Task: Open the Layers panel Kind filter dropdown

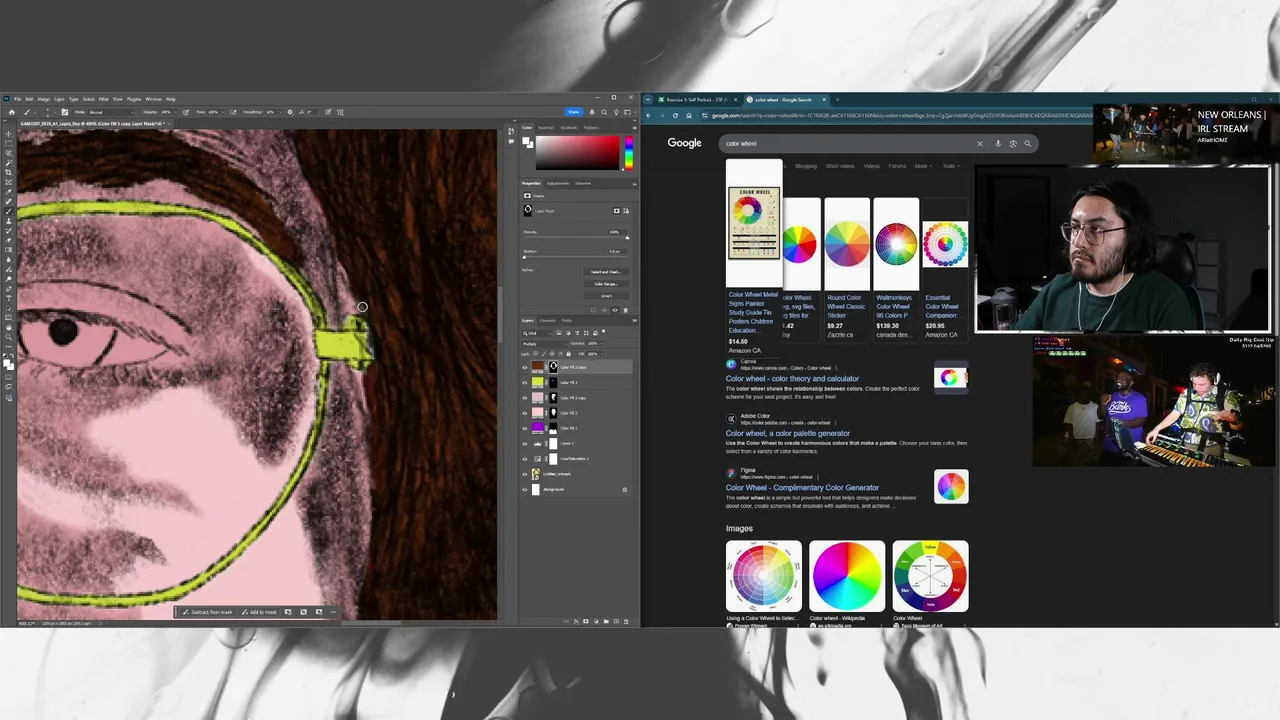Action: tap(539, 333)
